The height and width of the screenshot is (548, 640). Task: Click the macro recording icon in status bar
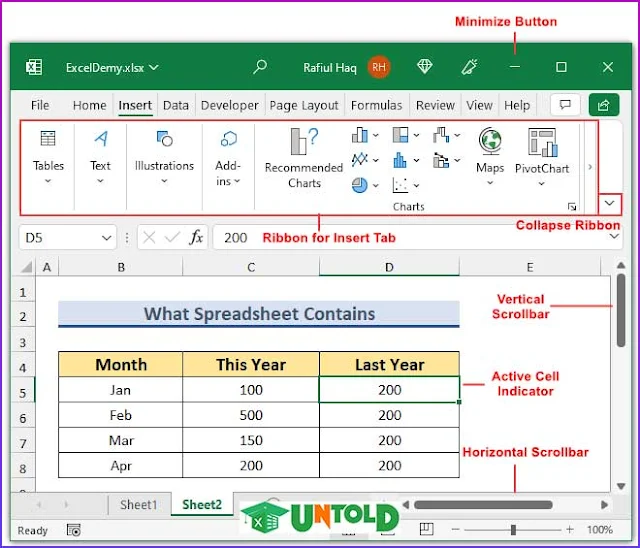click(x=73, y=530)
